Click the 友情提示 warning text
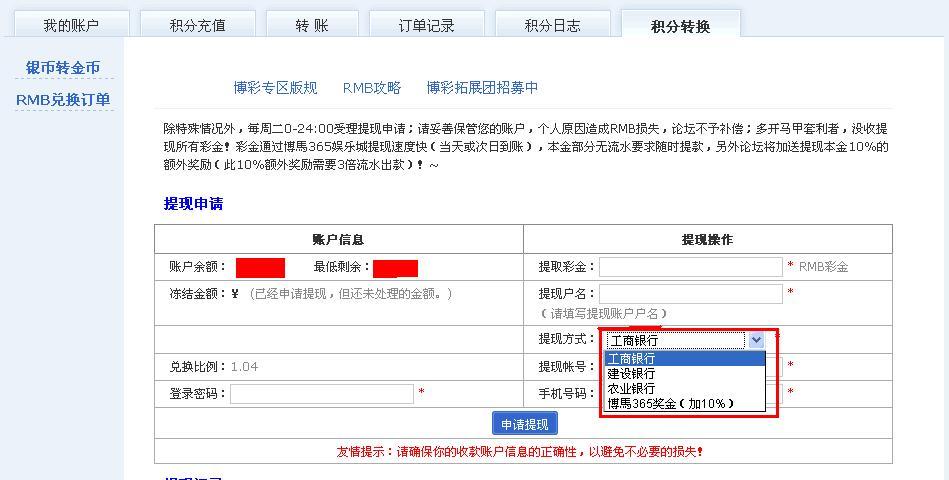 click(520, 452)
